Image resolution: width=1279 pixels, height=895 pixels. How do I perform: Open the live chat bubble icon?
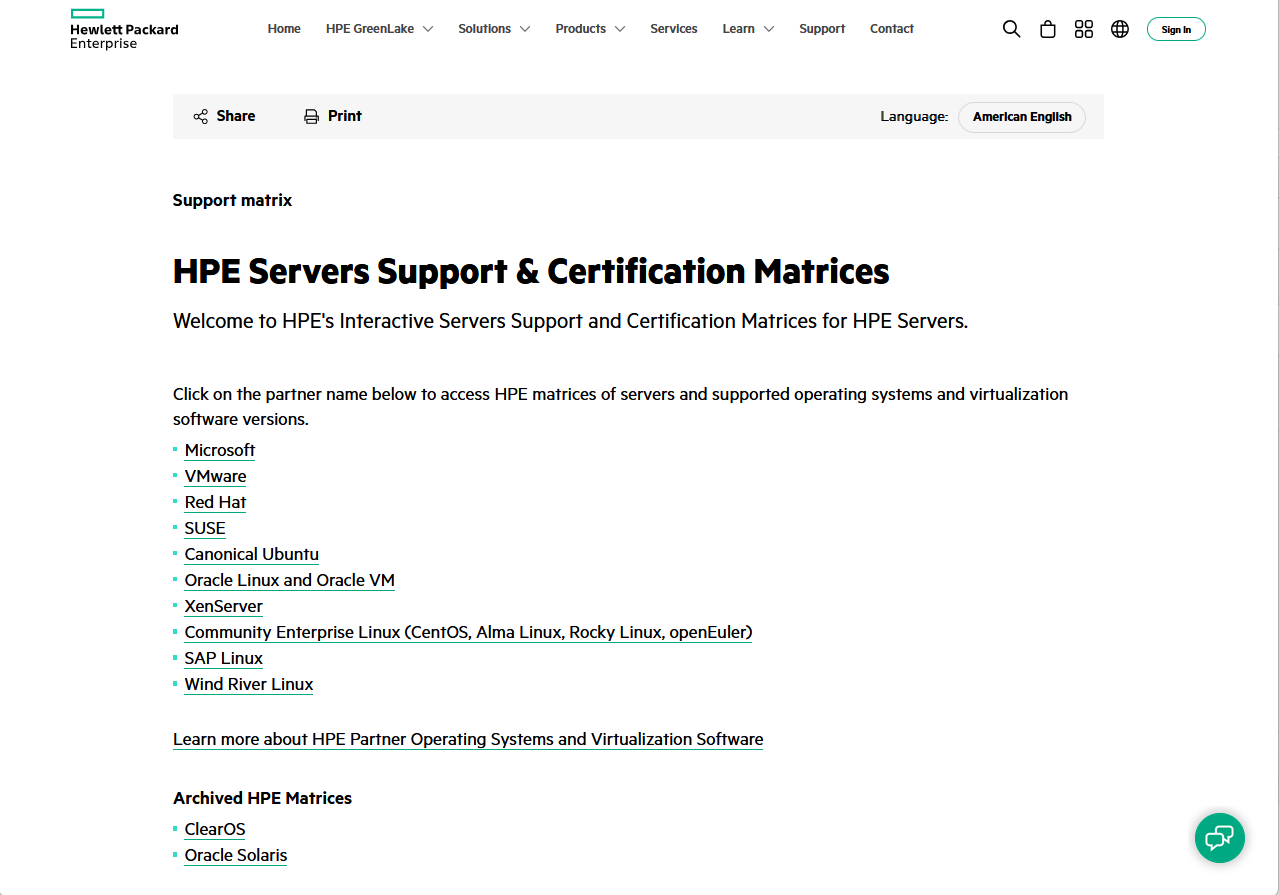[1220, 838]
